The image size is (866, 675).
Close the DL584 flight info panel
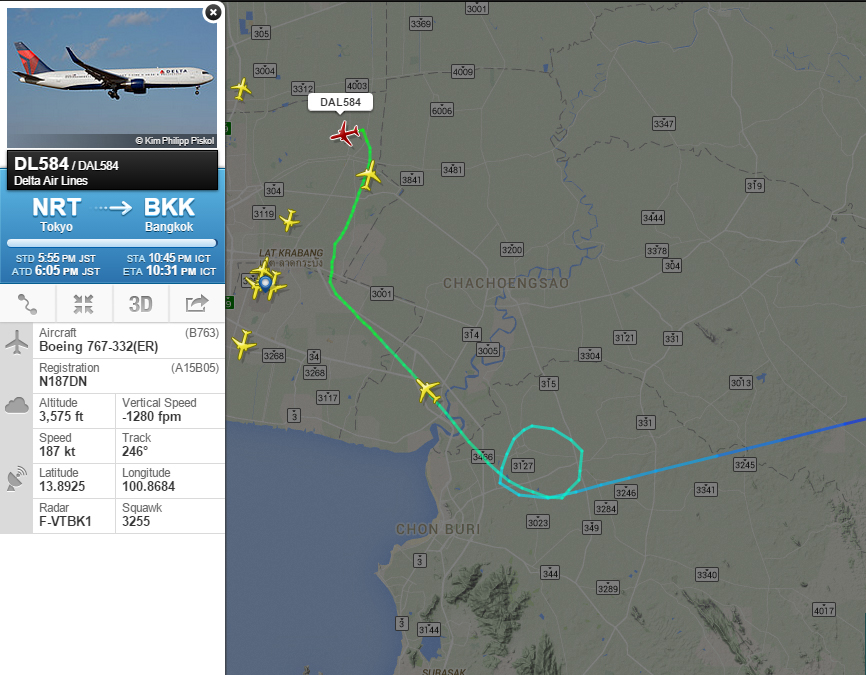(x=213, y=12)
